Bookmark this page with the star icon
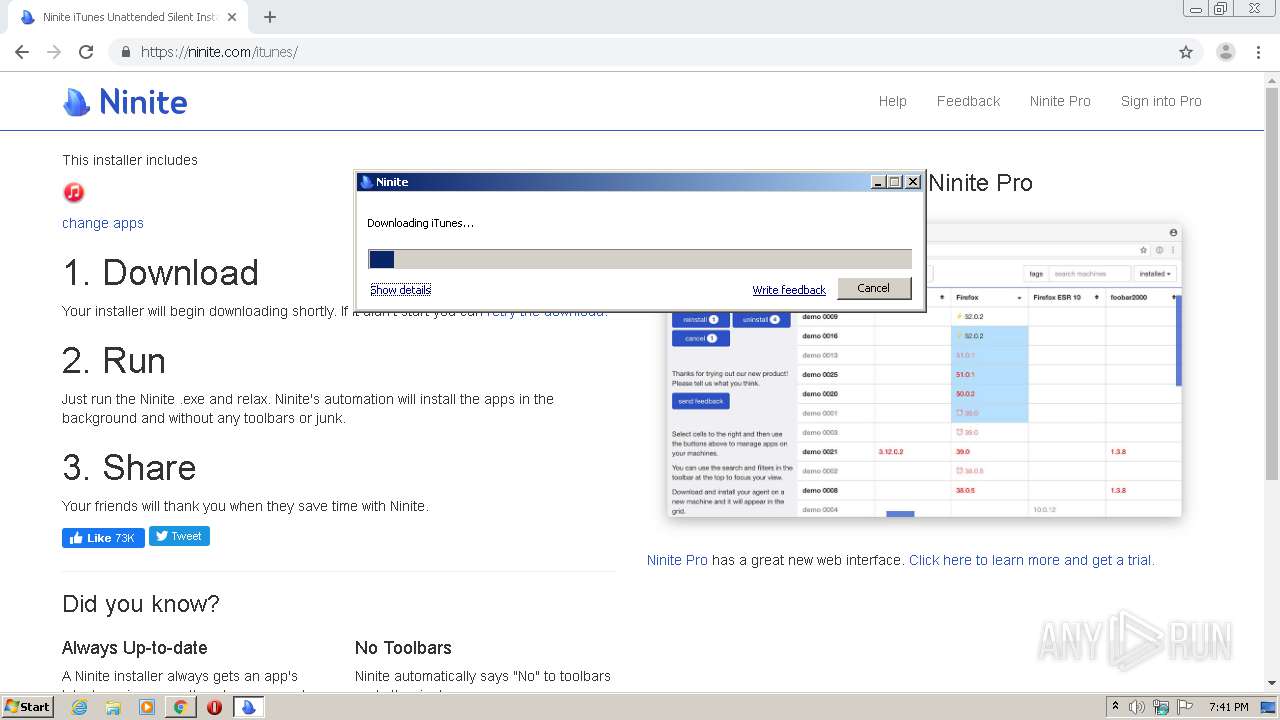1280x720 pixels. pos(1186,52)
